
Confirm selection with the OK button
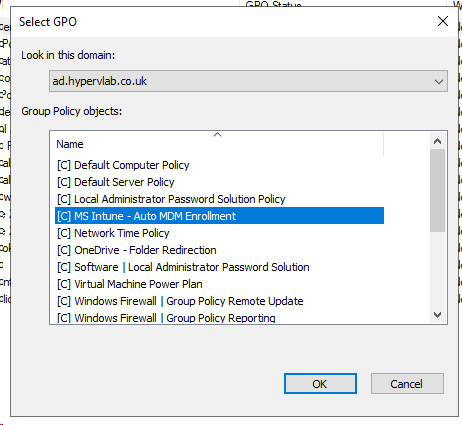pos(320,384)
